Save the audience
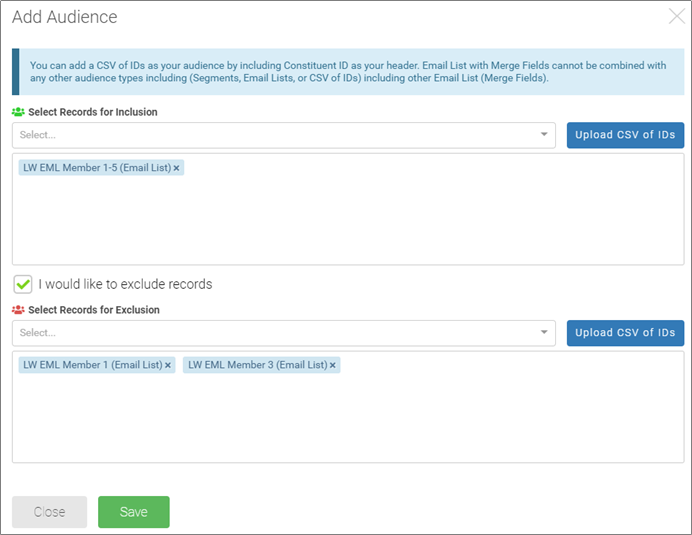This screenshot has height=535, width=692. 133,512
